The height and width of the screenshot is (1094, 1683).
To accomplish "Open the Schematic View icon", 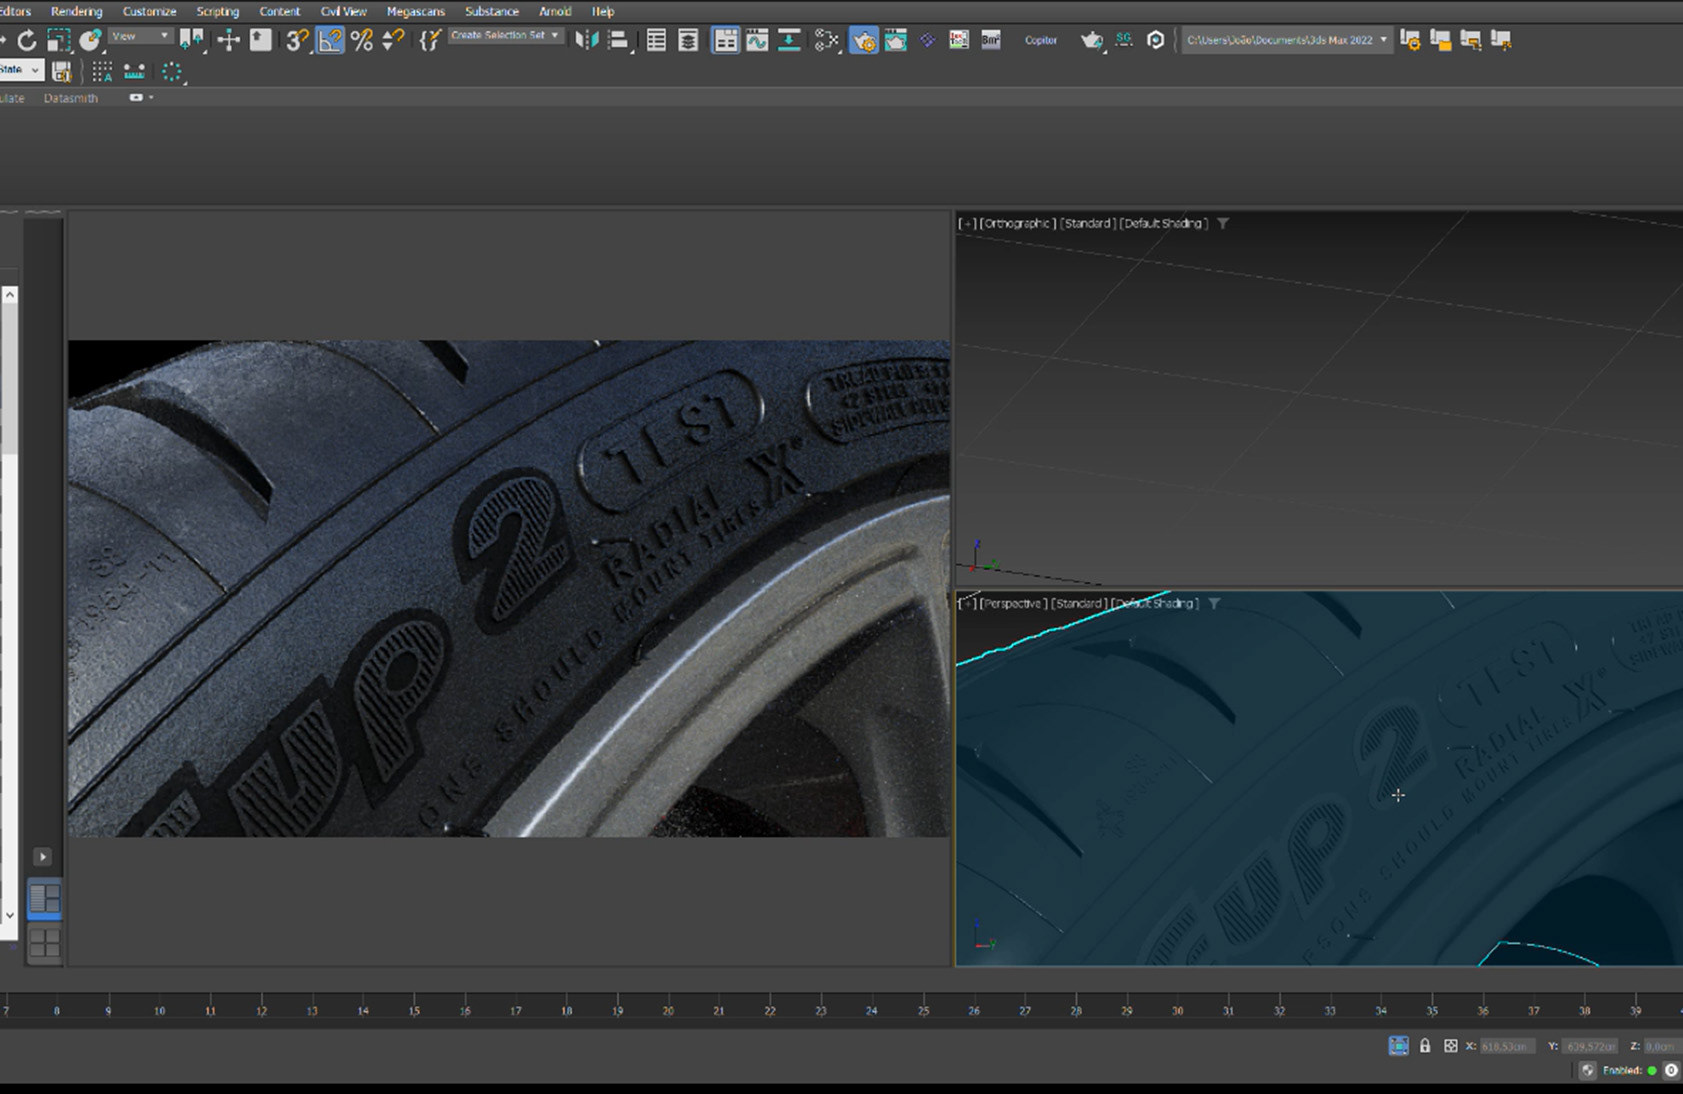I will coord(789,40).
